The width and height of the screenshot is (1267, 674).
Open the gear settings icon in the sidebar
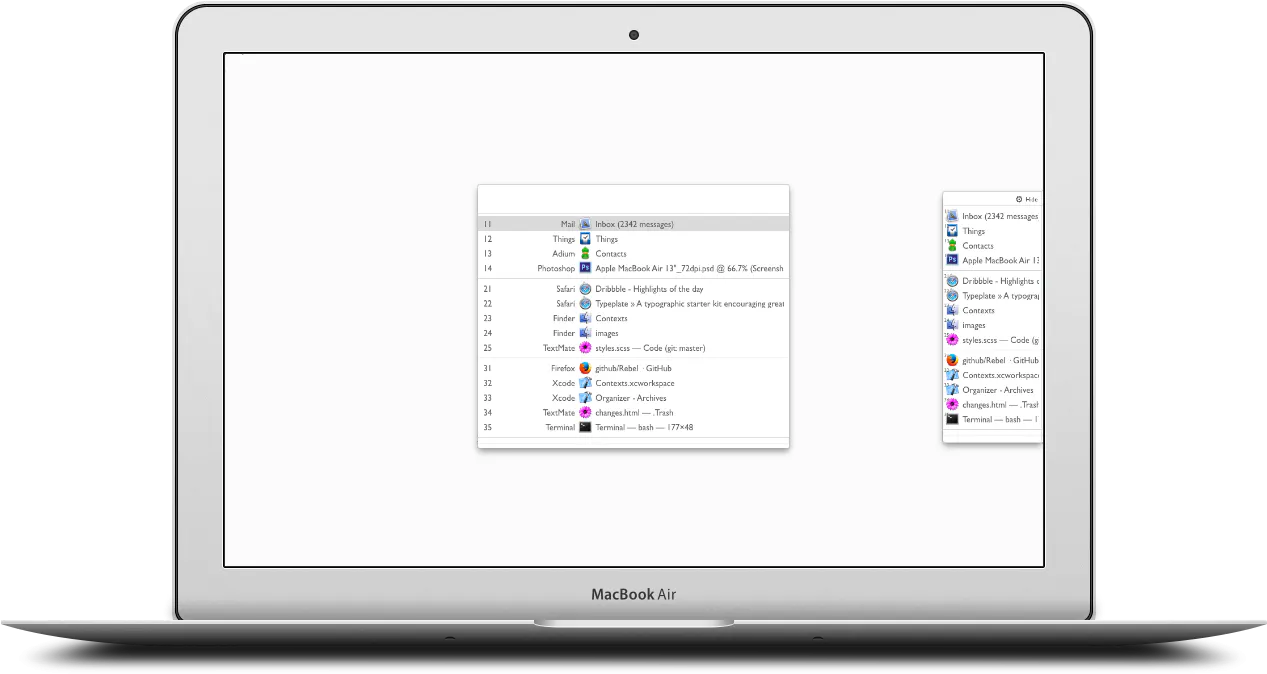click(x=1019, y=199)
